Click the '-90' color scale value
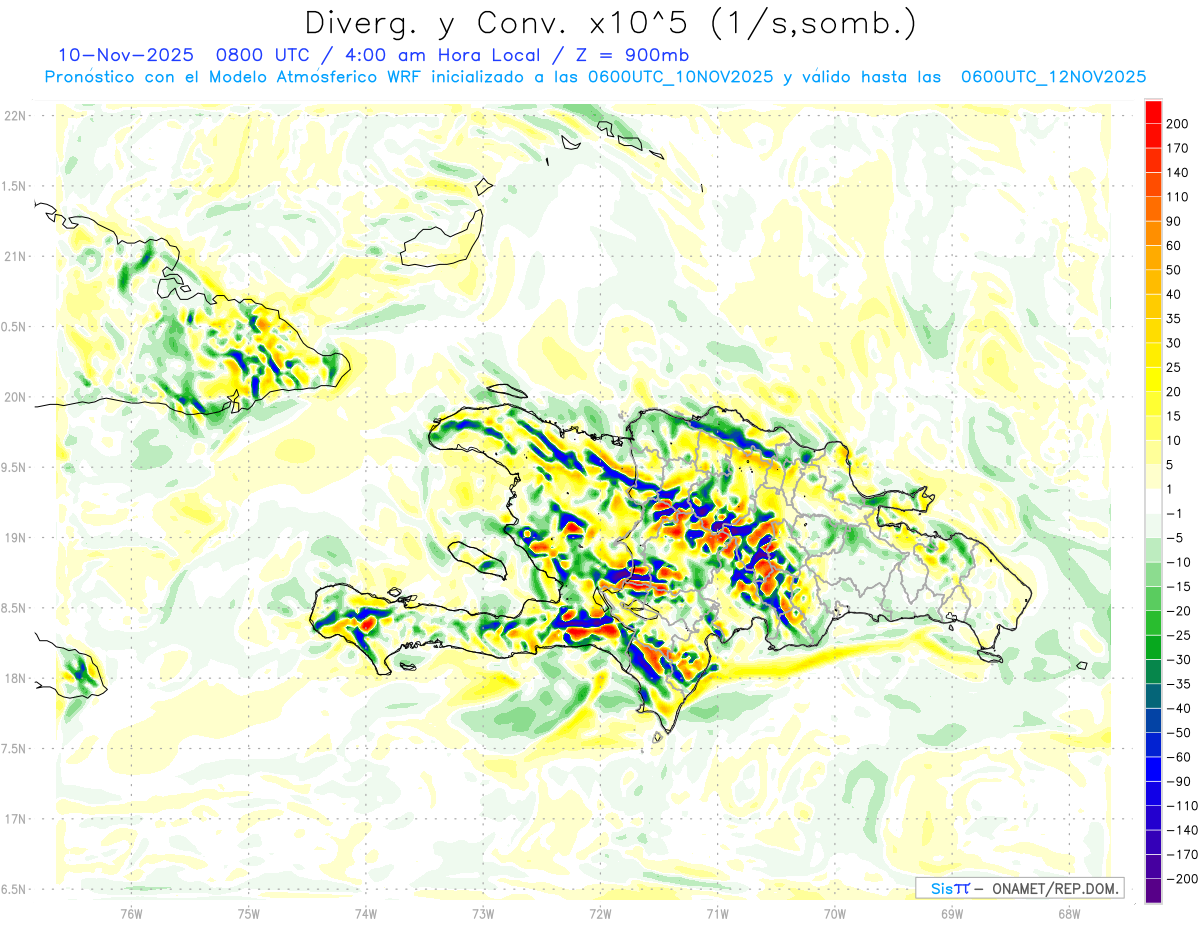Viewport: 1200px width, 927px height. pos(1180,782)
